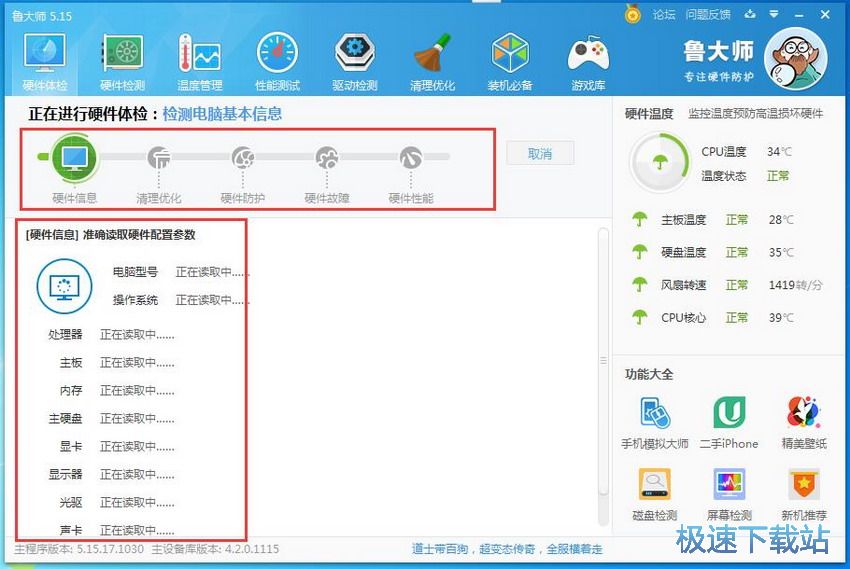The height and width of the screenshot is (569, 850).
Task: Click the 主程序版本 5.15.17.1030 text
Action: (x=79, y=549)
